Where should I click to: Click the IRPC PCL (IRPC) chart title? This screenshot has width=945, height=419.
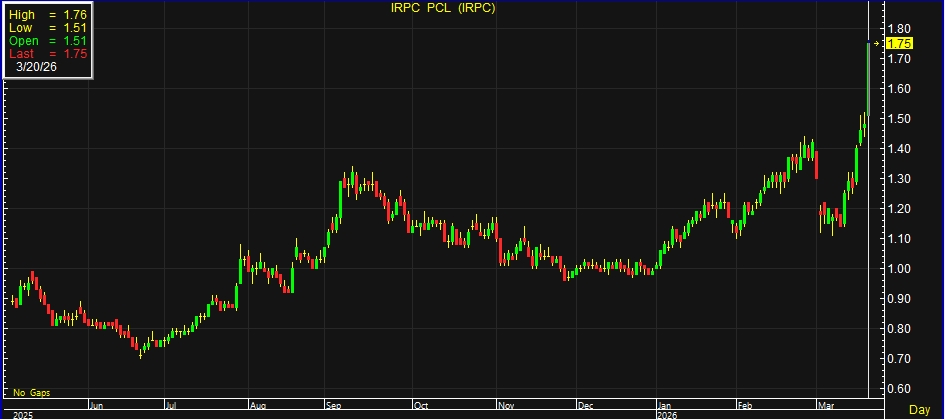click(x=443, y=8)
